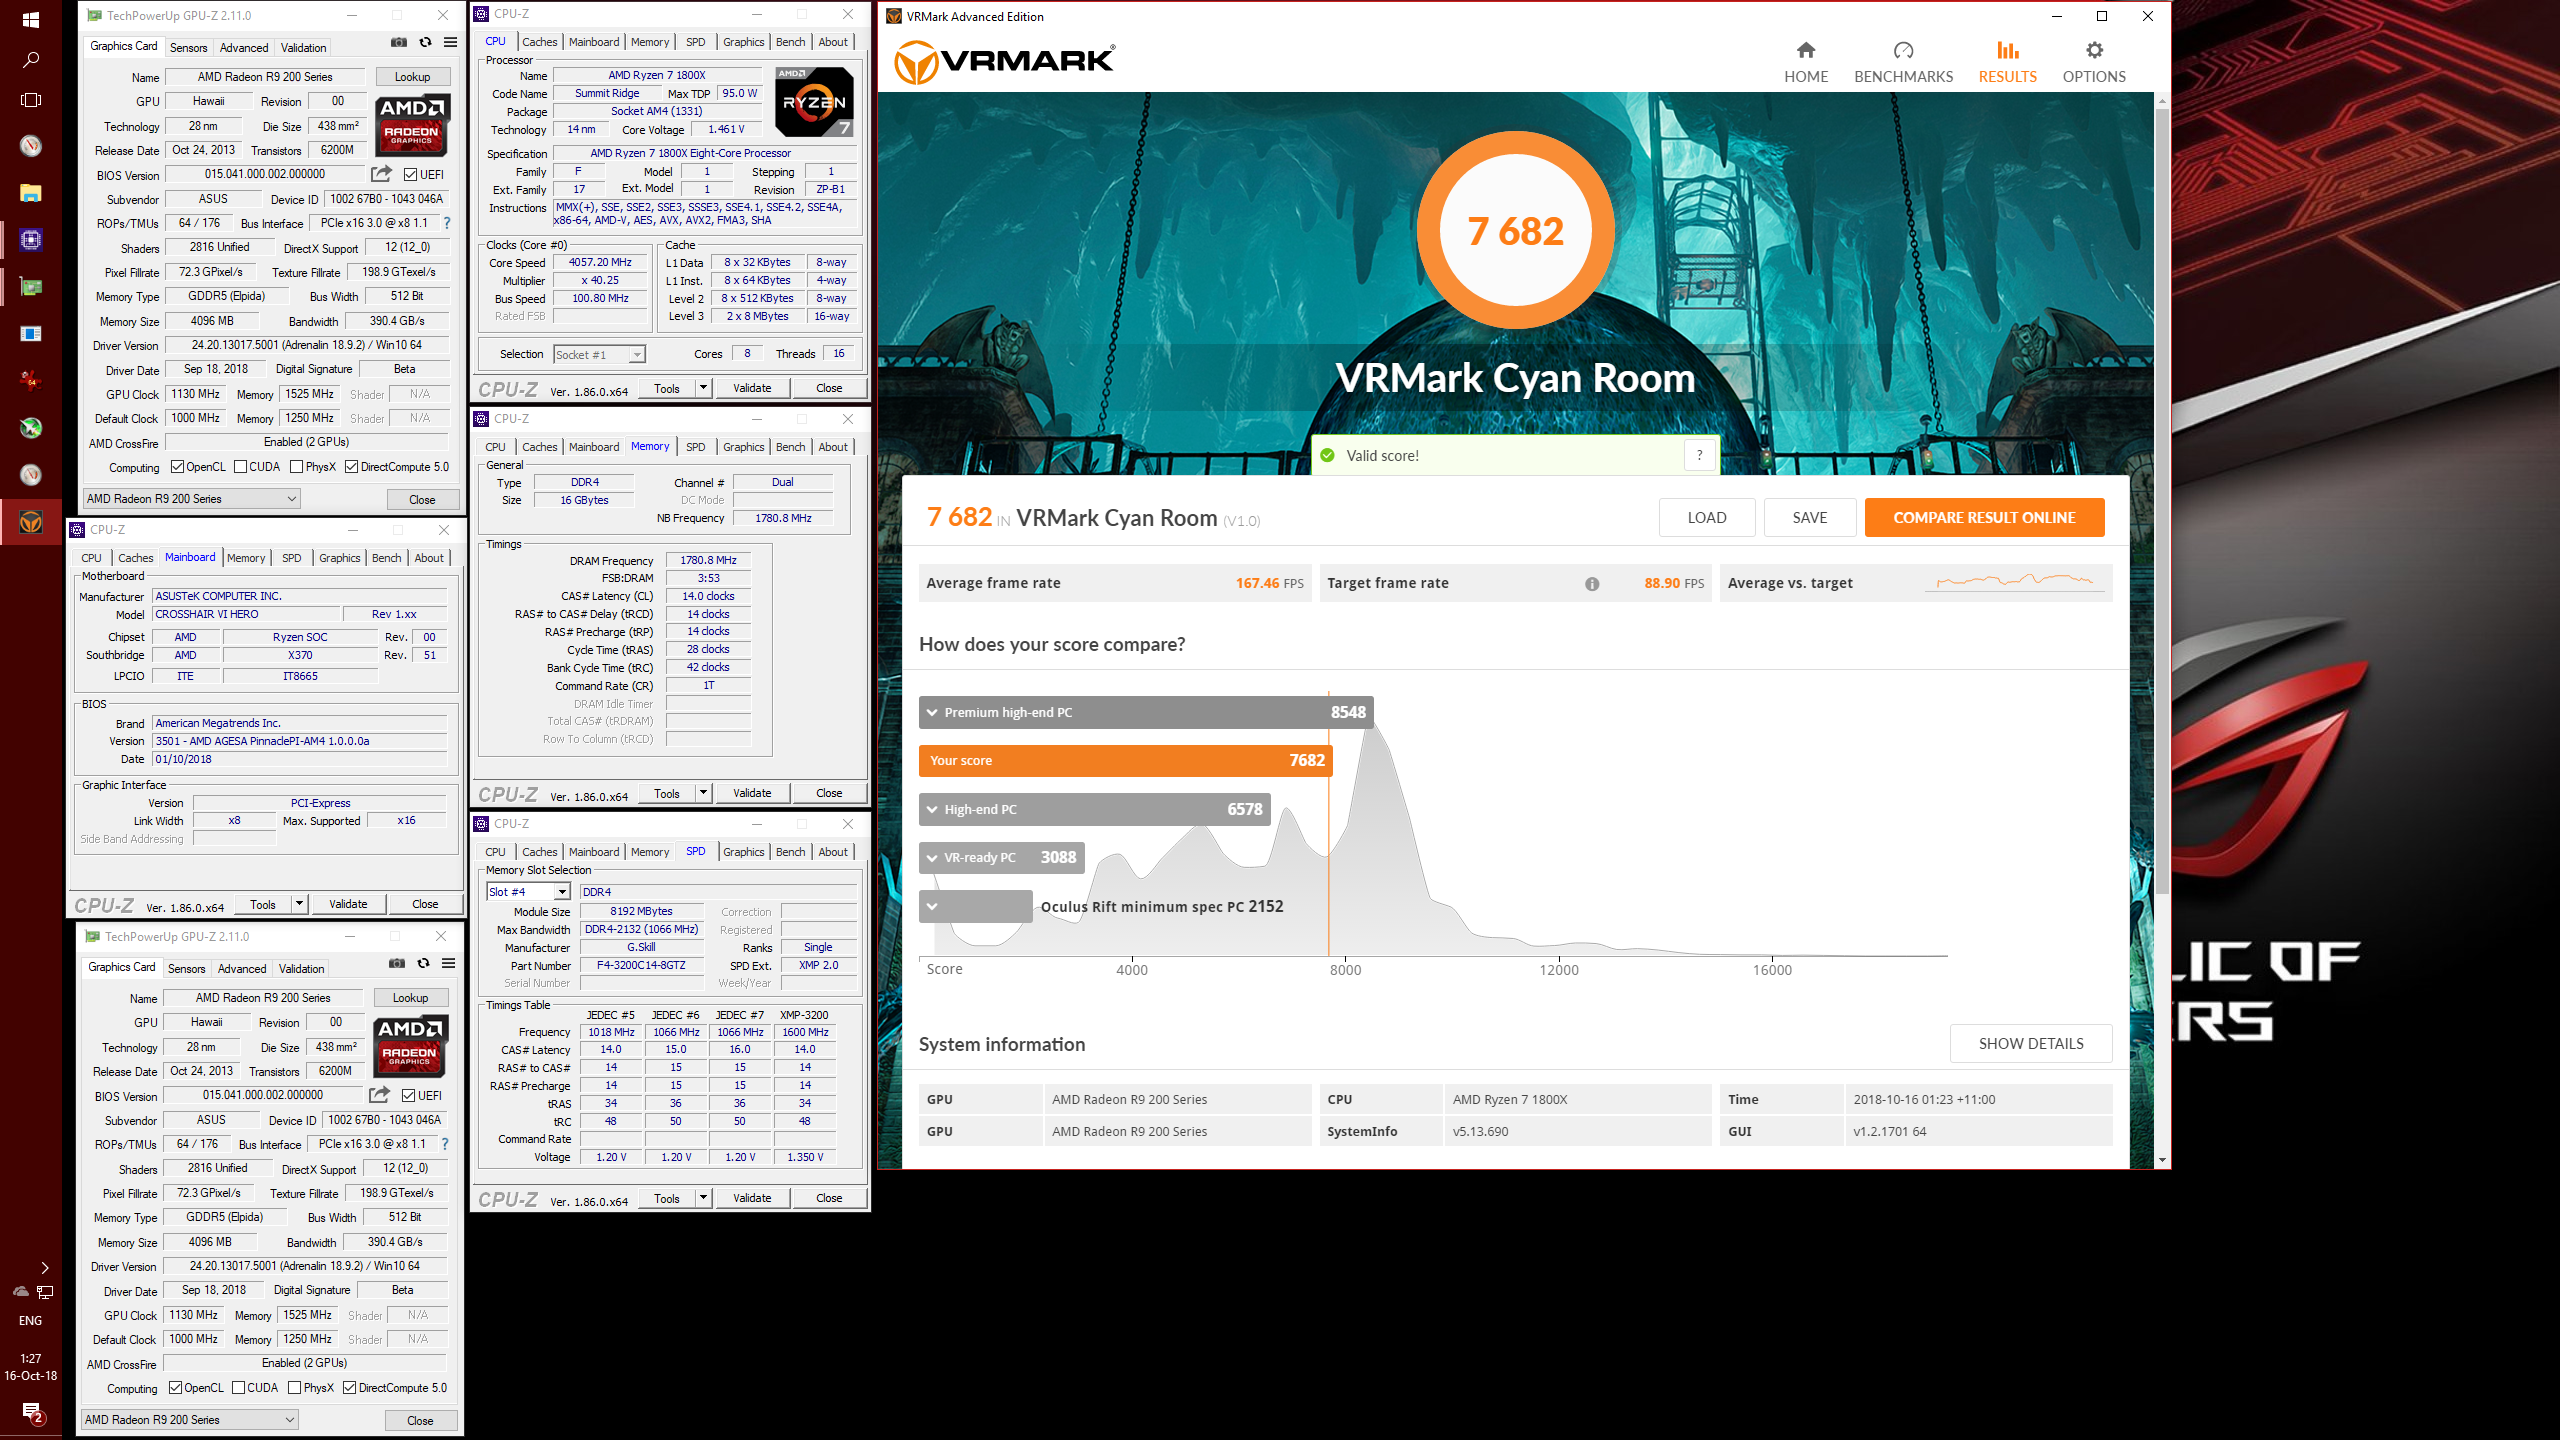Click bus interface question mark in bottom GPU-Z
Viewport: 2560px width, 1440px height.
point(445,1144)
